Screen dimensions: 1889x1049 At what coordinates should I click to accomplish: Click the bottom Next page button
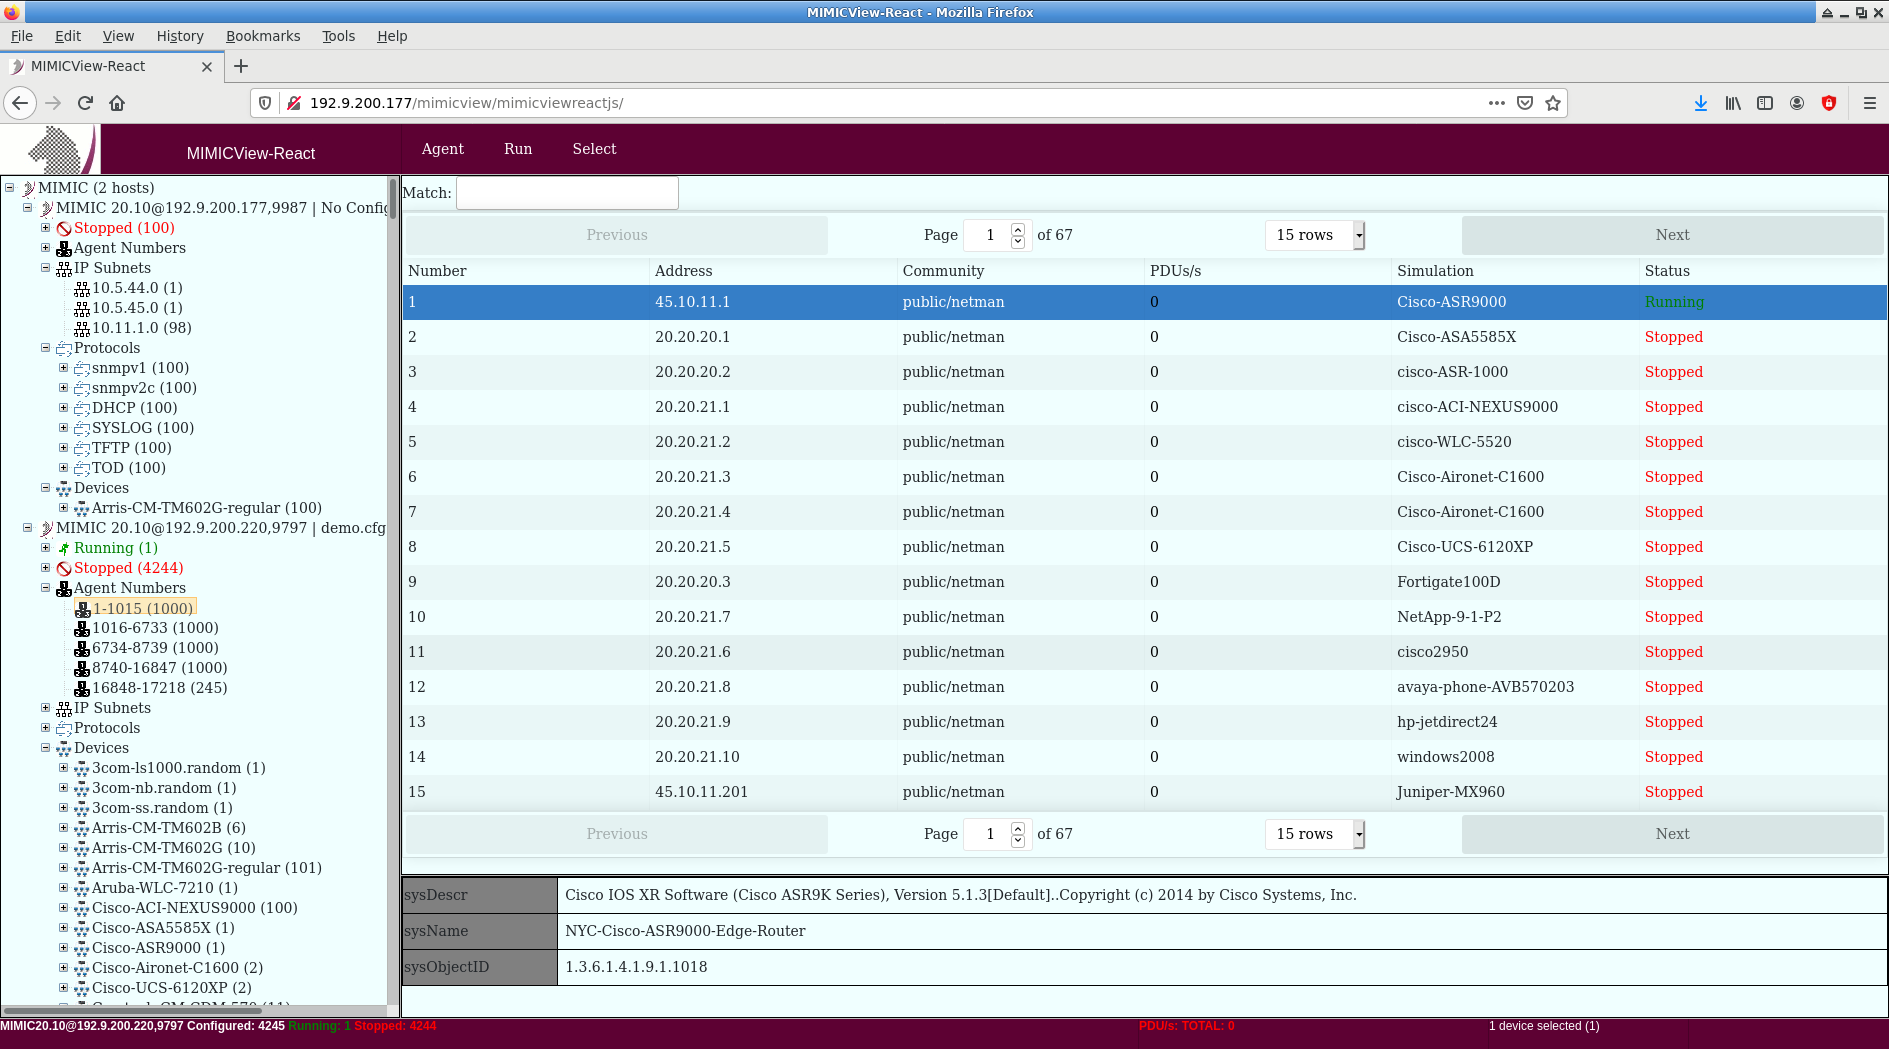pos(1672,834)
